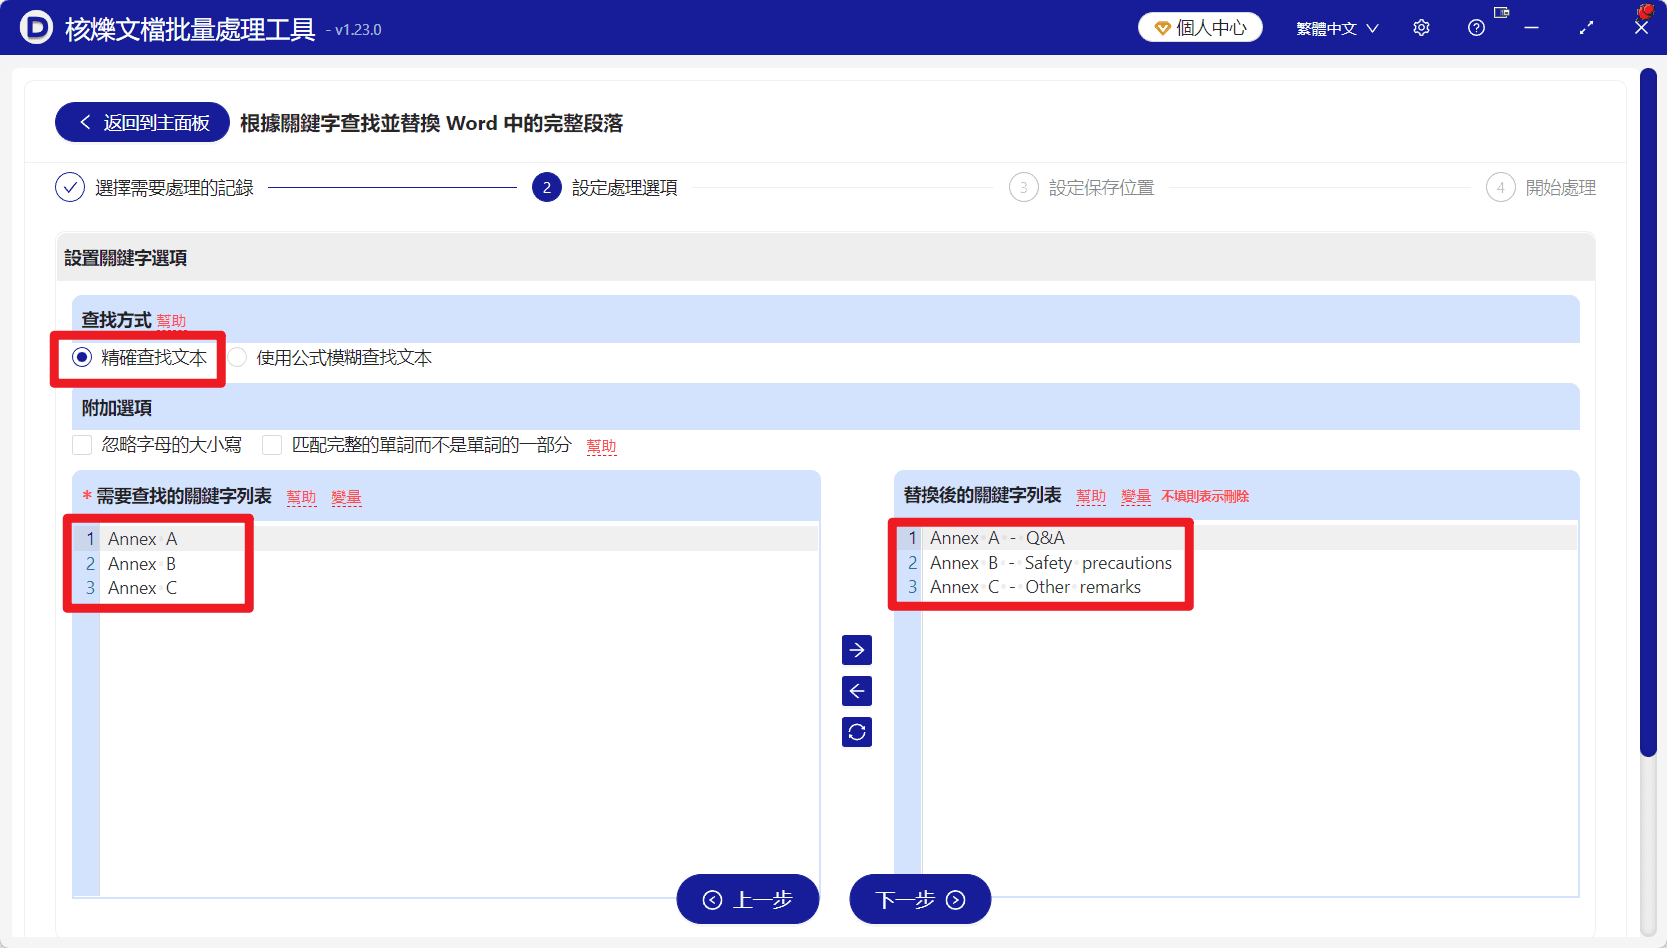This screenshot has width=1667, height=948.
Task: Click 變量 link for replacement keyword list
Action: 1136,496
